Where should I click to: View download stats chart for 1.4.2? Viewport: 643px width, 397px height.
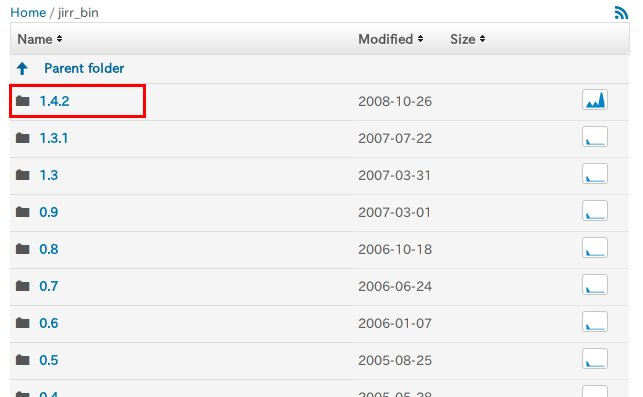[x=595, y=100]
